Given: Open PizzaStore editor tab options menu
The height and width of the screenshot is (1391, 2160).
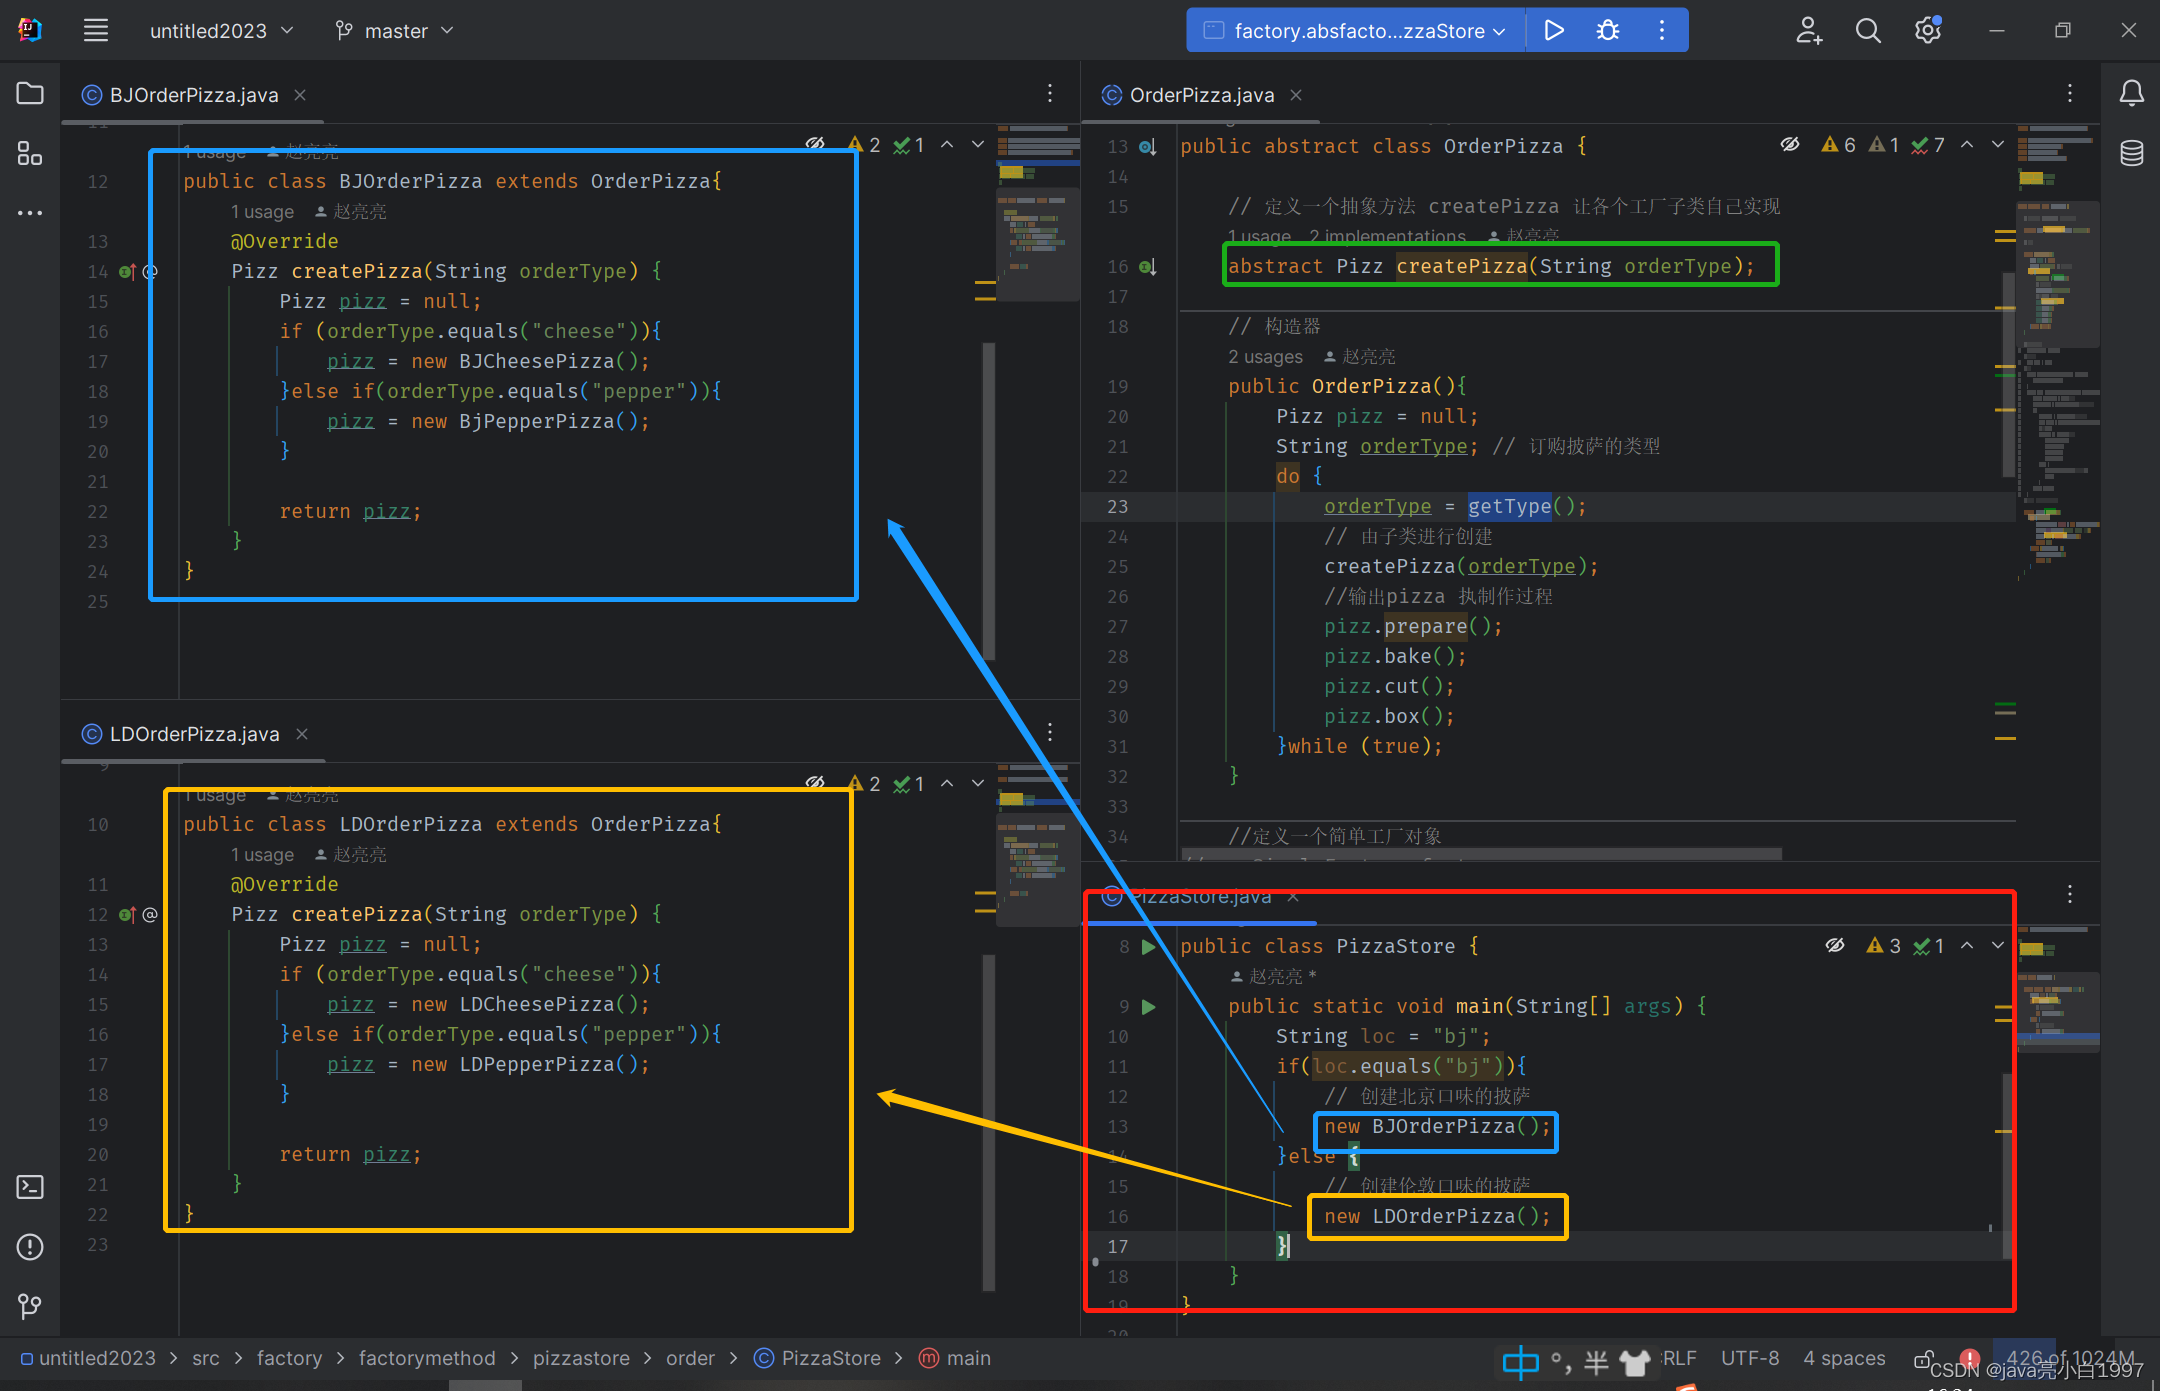Looking at the screenshot, I should coord(2070,893).
